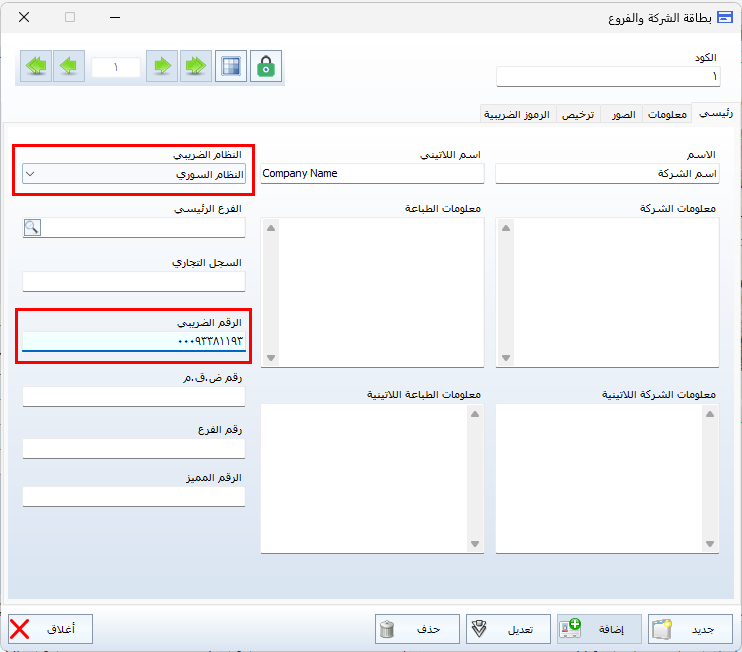Toggle the green lock icon
The image size is (742, 652).
coord(266,66)
